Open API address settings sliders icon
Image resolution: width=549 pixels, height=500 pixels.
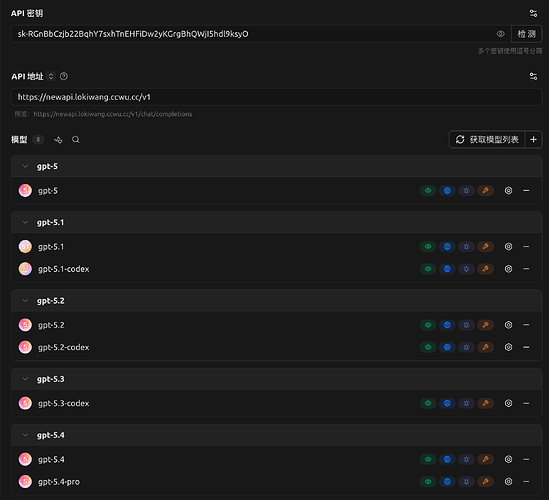tap(533, 76)
